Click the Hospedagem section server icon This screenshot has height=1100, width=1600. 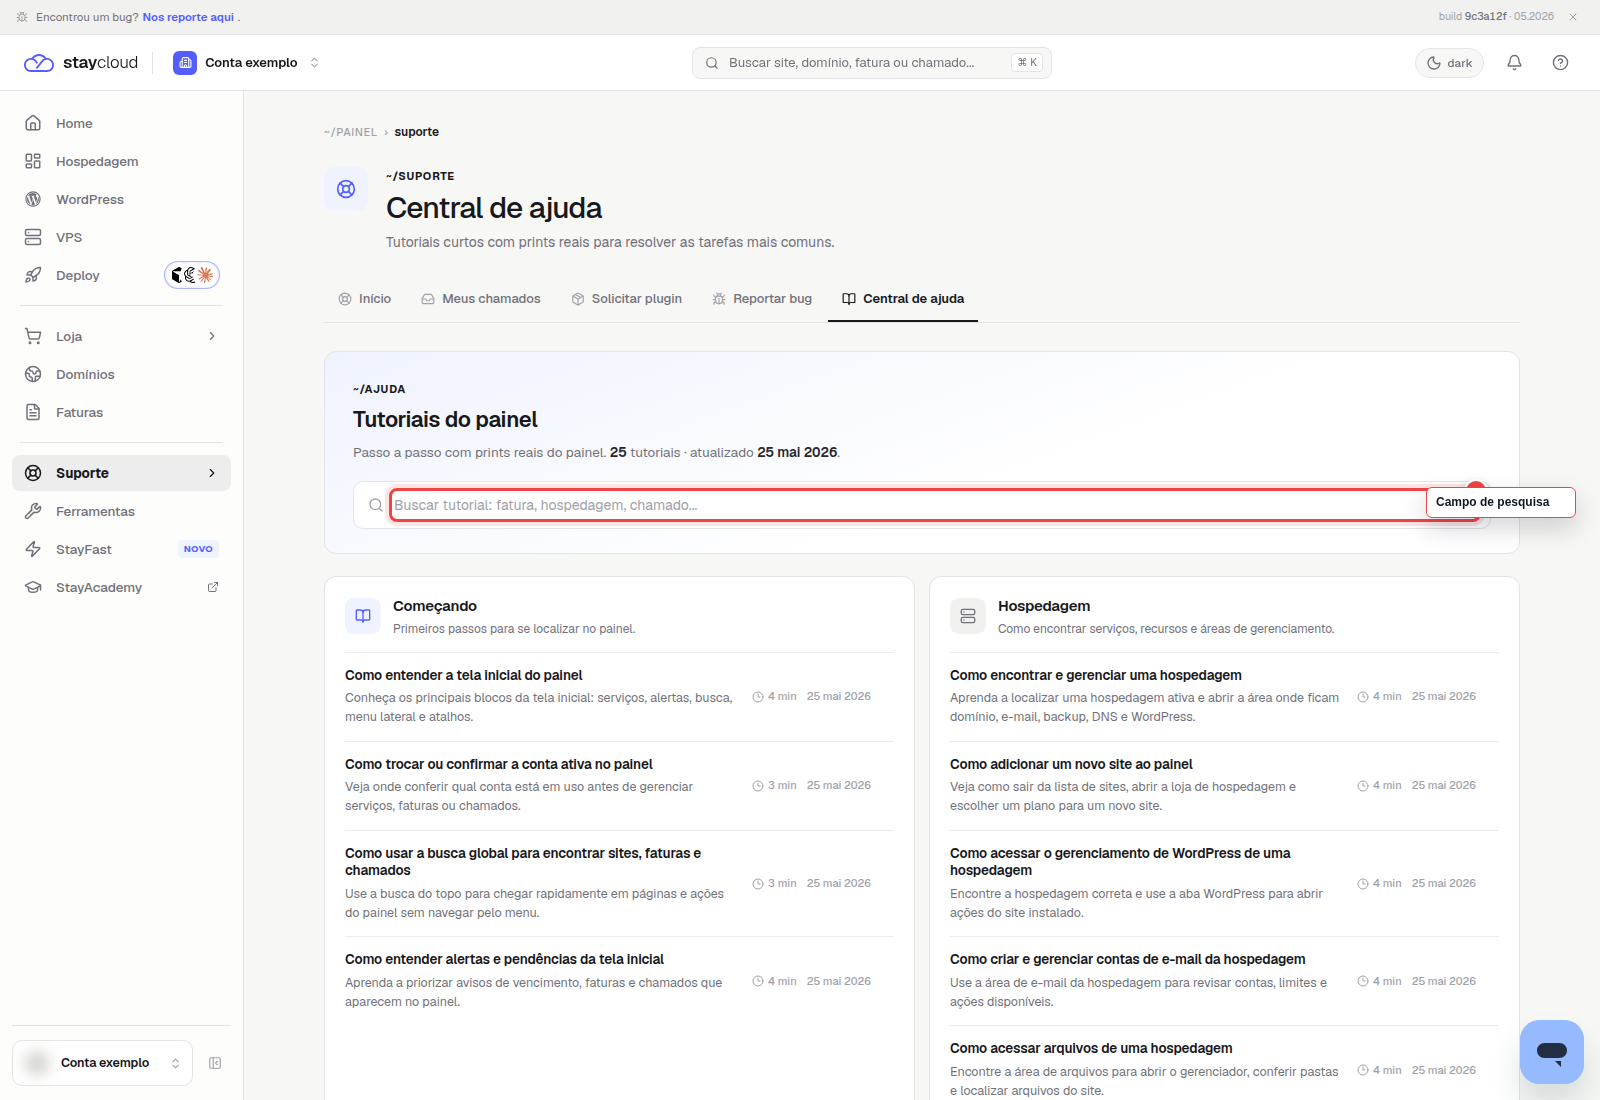tap(968, 616)
